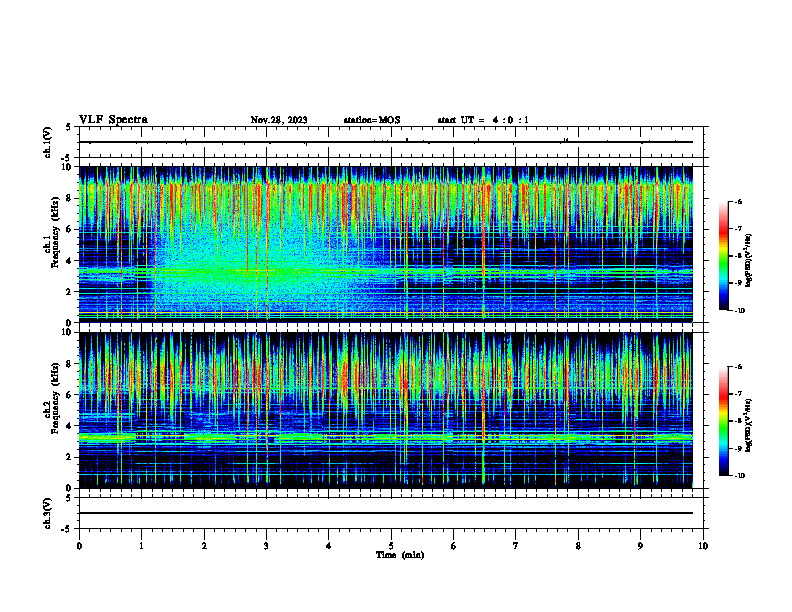Image resolution: width=792 pixels, height=612 pixels.
Task: Click the "5" tick on ch.3(V) axis
Action: click(x=69, y=498)
